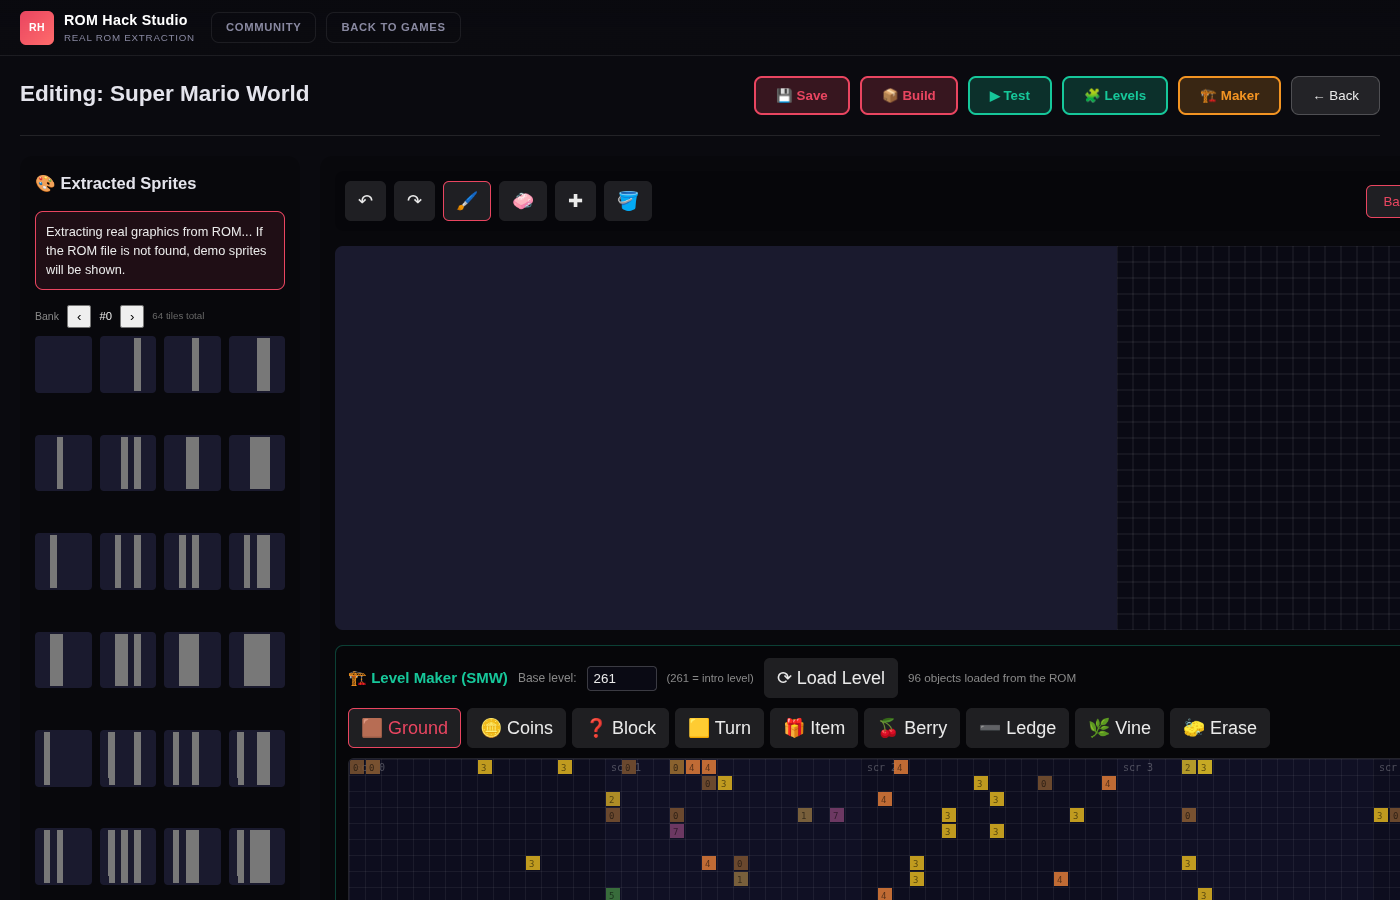Image resolution: width=1400 pixels, height=900 pixels.
Task: Select first tile in fifth sprite row
Action: click(x=63, y=758)
